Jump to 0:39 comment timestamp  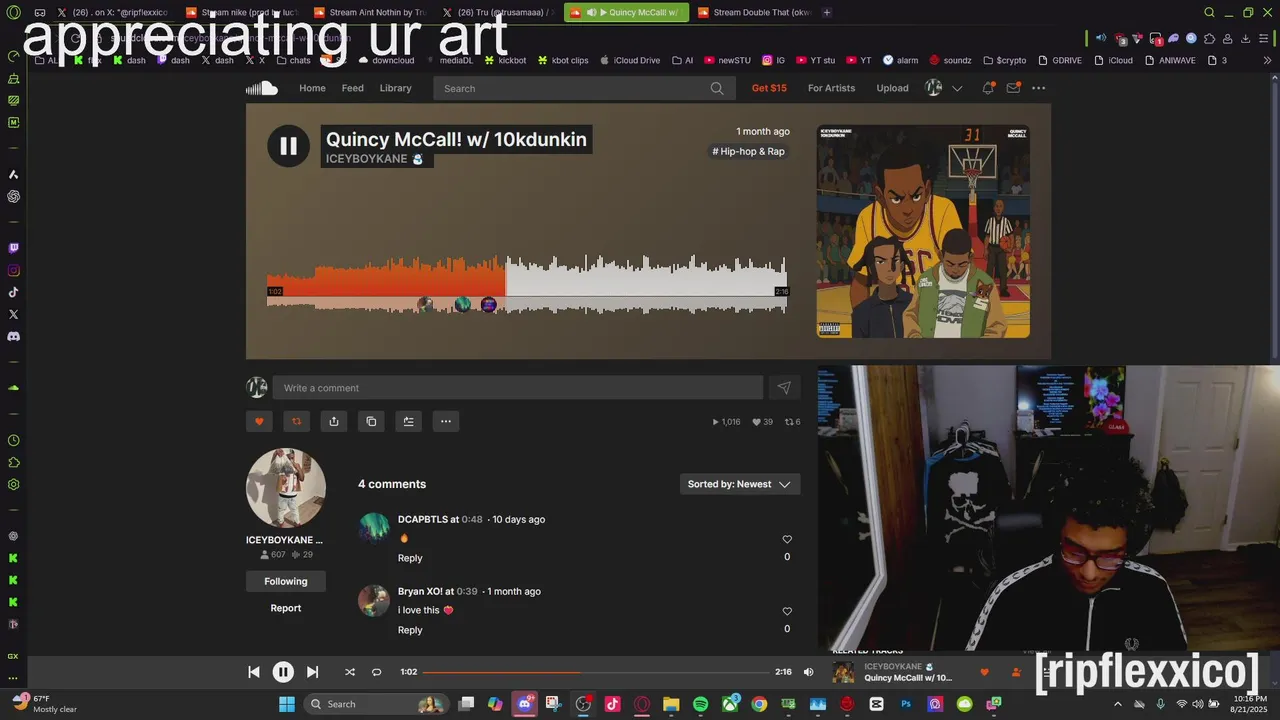click(467, 591)
